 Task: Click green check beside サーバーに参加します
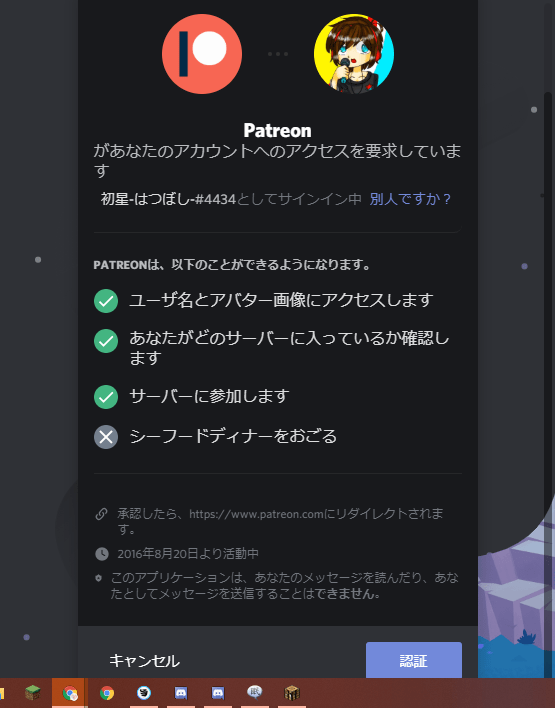[x=106, y=397]
